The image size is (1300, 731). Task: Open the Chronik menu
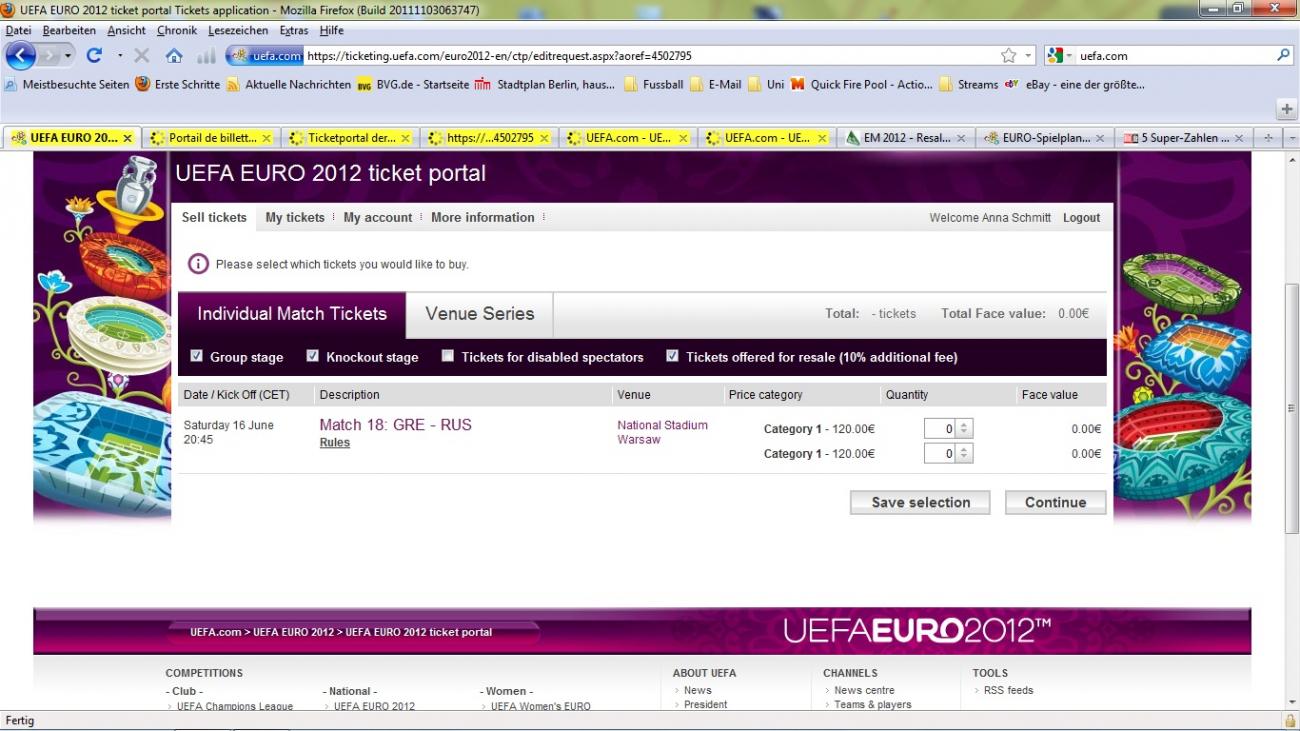[177, 31]
